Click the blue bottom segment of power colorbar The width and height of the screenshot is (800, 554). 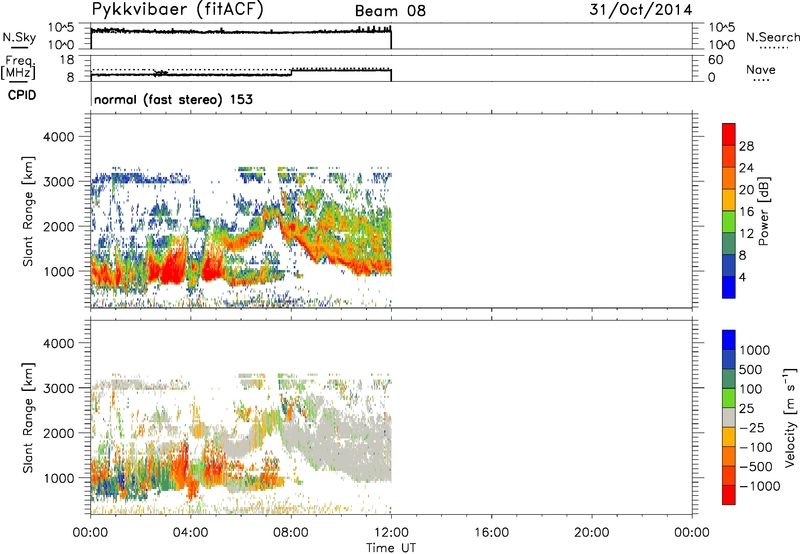[729, 287]
